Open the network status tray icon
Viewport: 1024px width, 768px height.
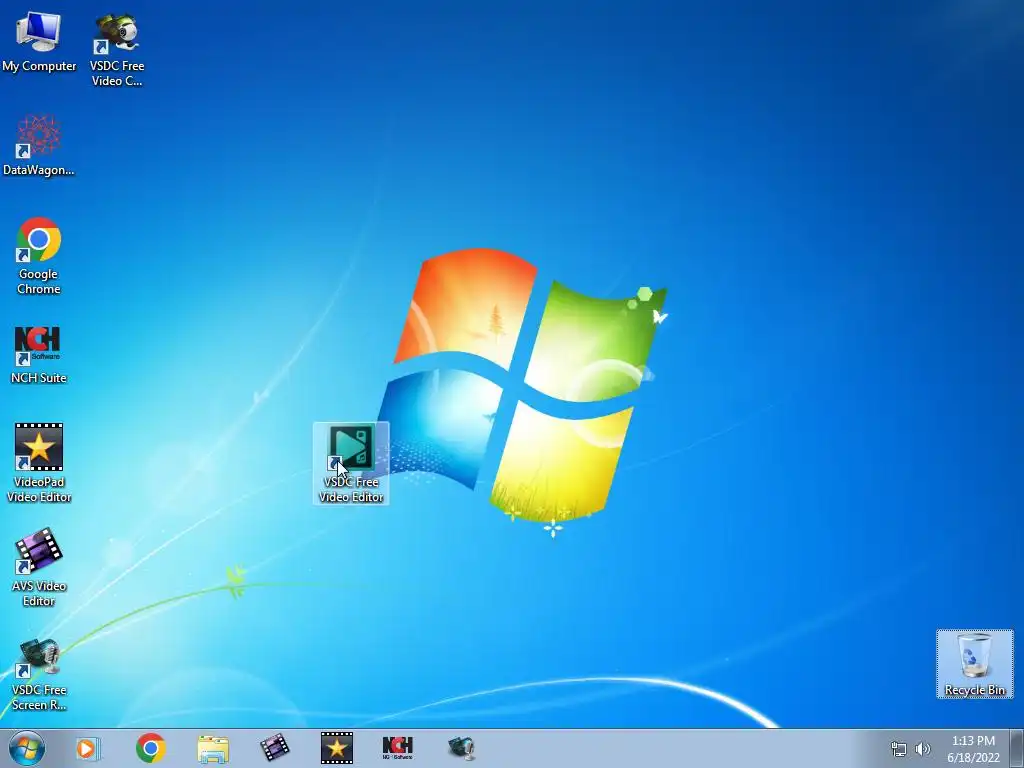(x=899, y=749)
